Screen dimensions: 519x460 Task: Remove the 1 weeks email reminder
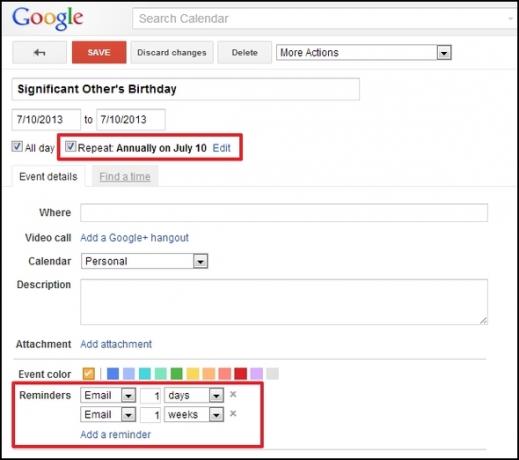[233, 414]
